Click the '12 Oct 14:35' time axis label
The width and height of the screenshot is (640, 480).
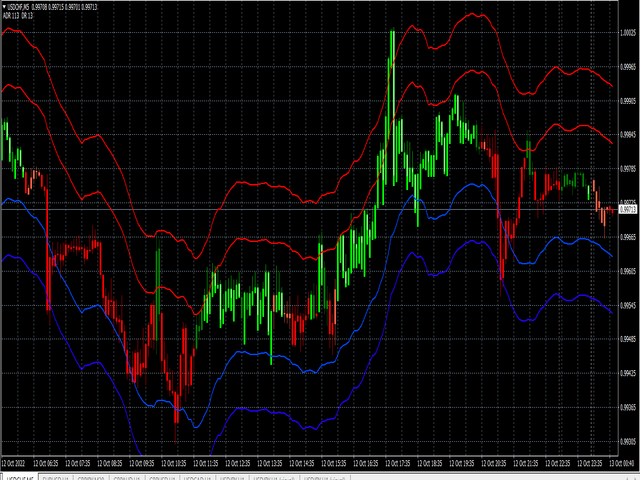[x=302, y=463]
